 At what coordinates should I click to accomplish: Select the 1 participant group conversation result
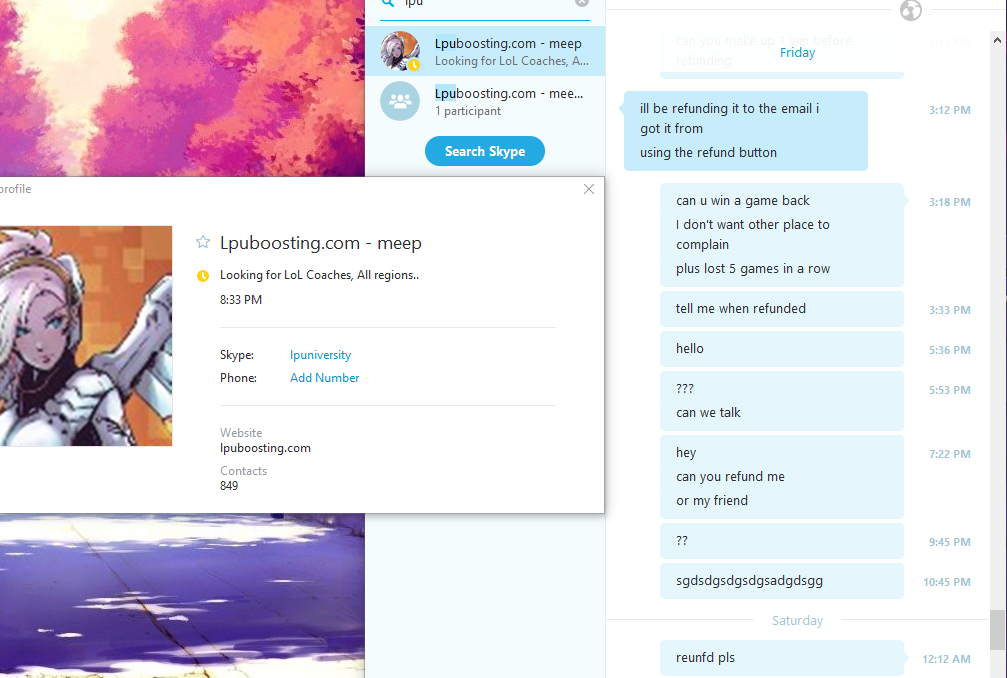coord(485,101)
